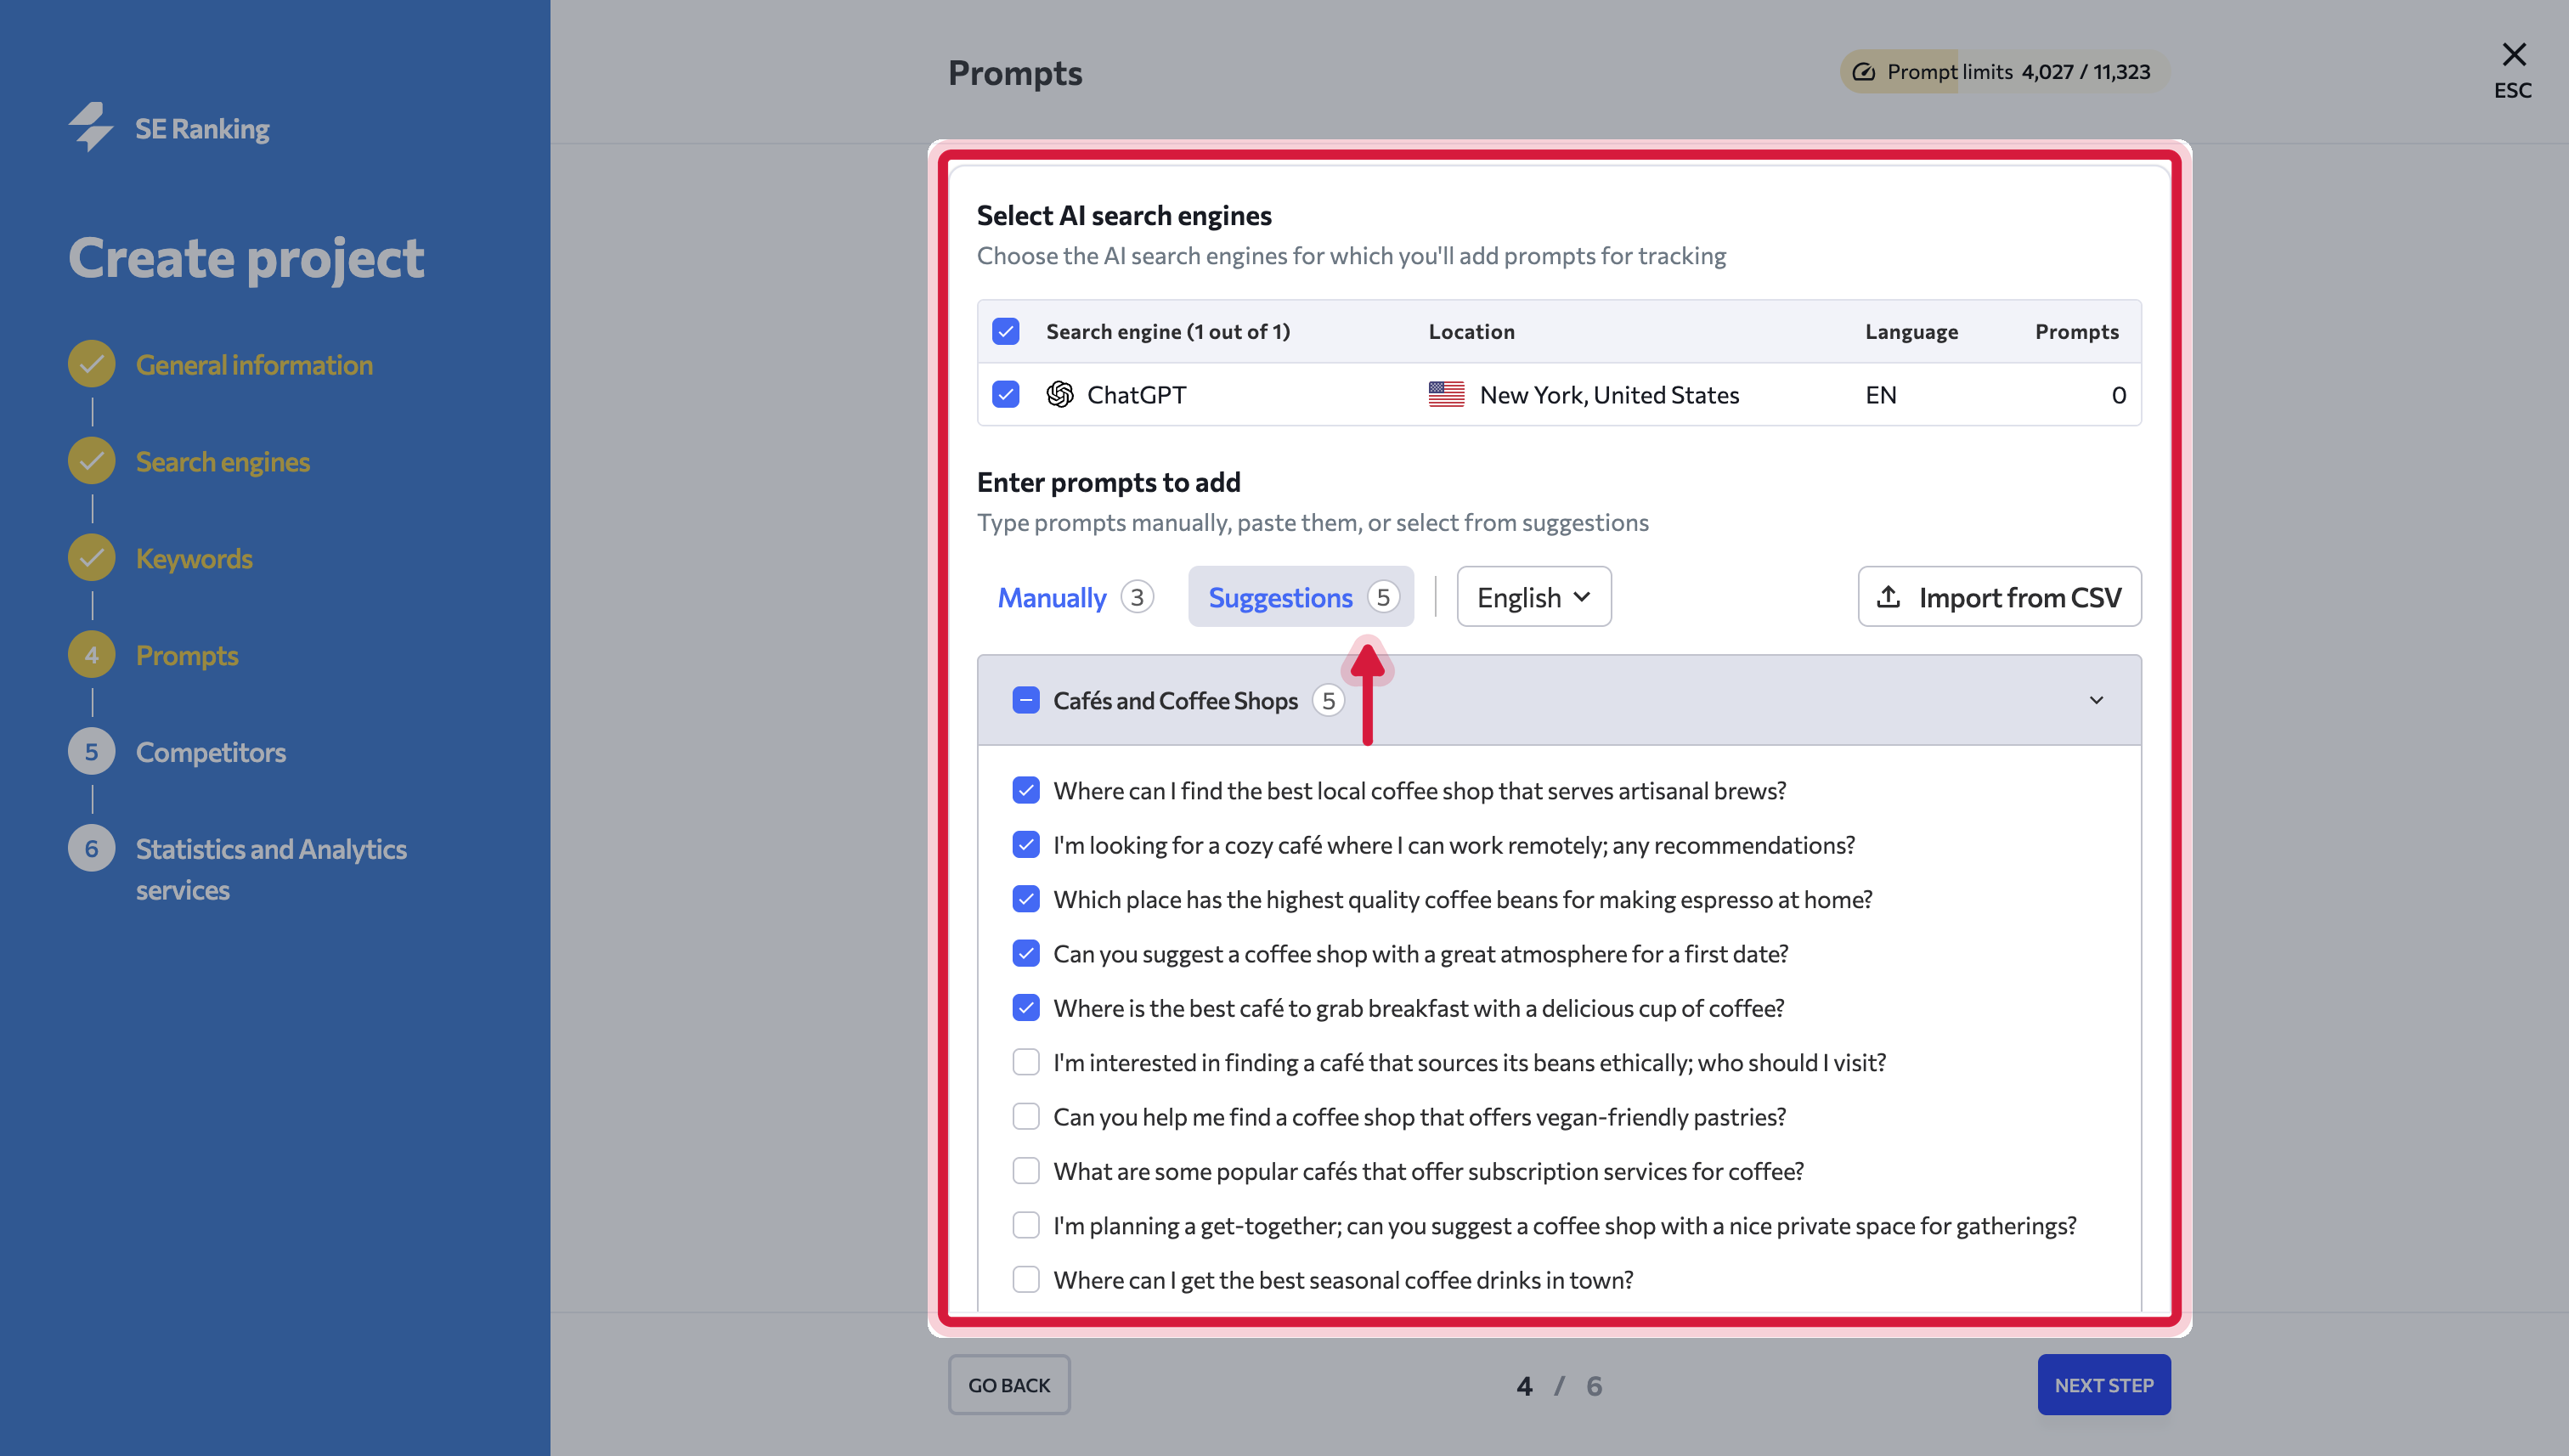Open the Statistics and Analytics services step

click(x=271, y=869)
